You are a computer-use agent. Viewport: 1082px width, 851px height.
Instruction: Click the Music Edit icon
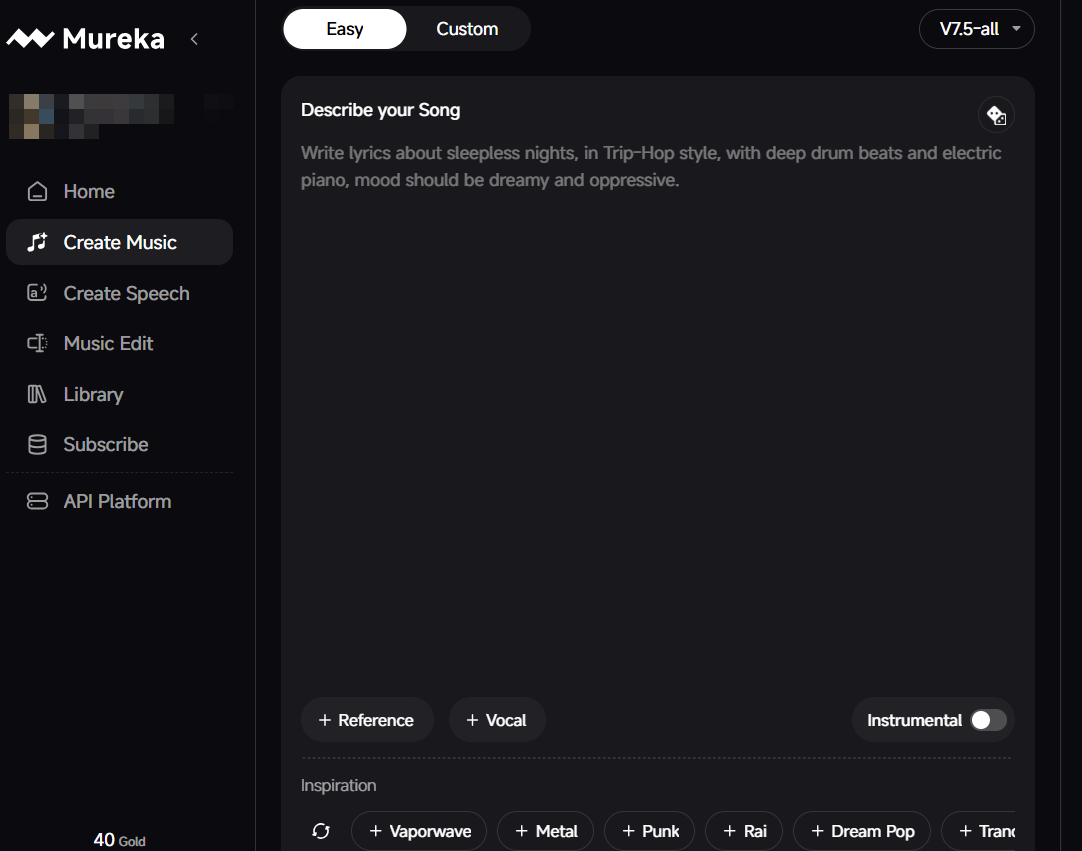[37, 343]
